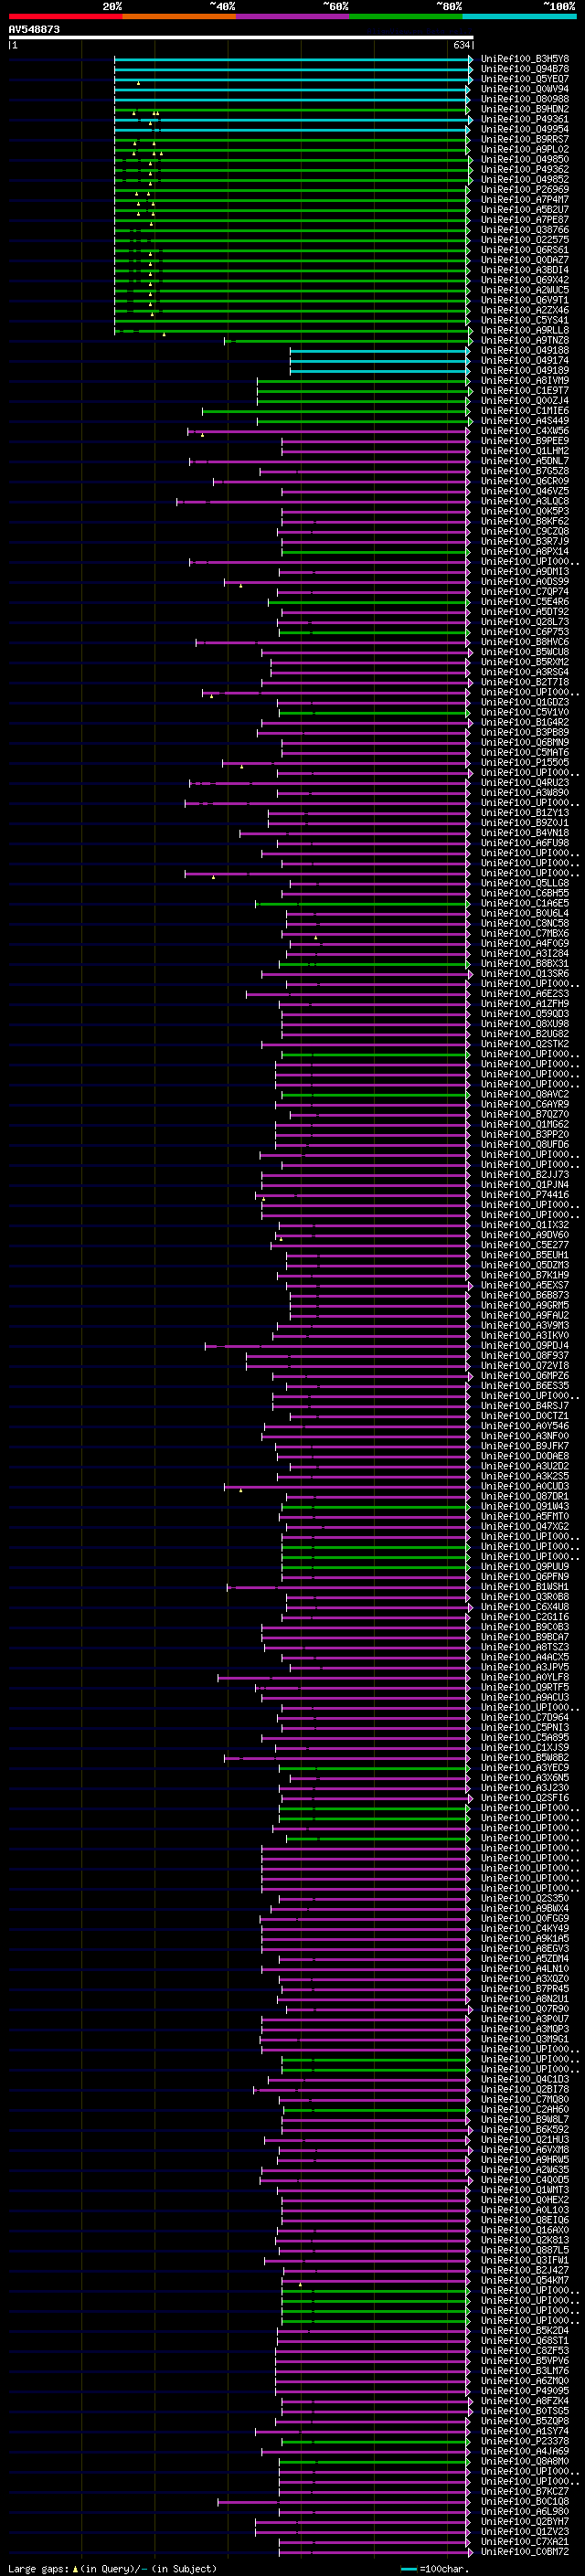Viewport: 585px width, 2576px height.
Task: Select hit label UniRef100_Q00ZJ4
Action: [x=525, y=400]
